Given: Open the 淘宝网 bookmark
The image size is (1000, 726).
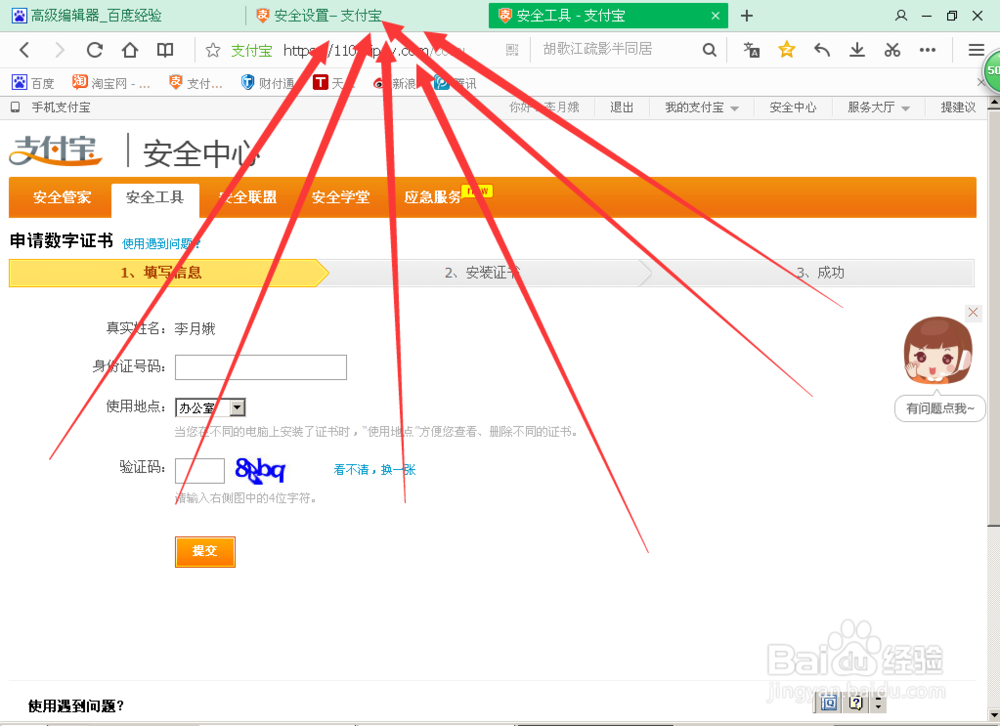Looking at the screenshot, I should [111, 83].
